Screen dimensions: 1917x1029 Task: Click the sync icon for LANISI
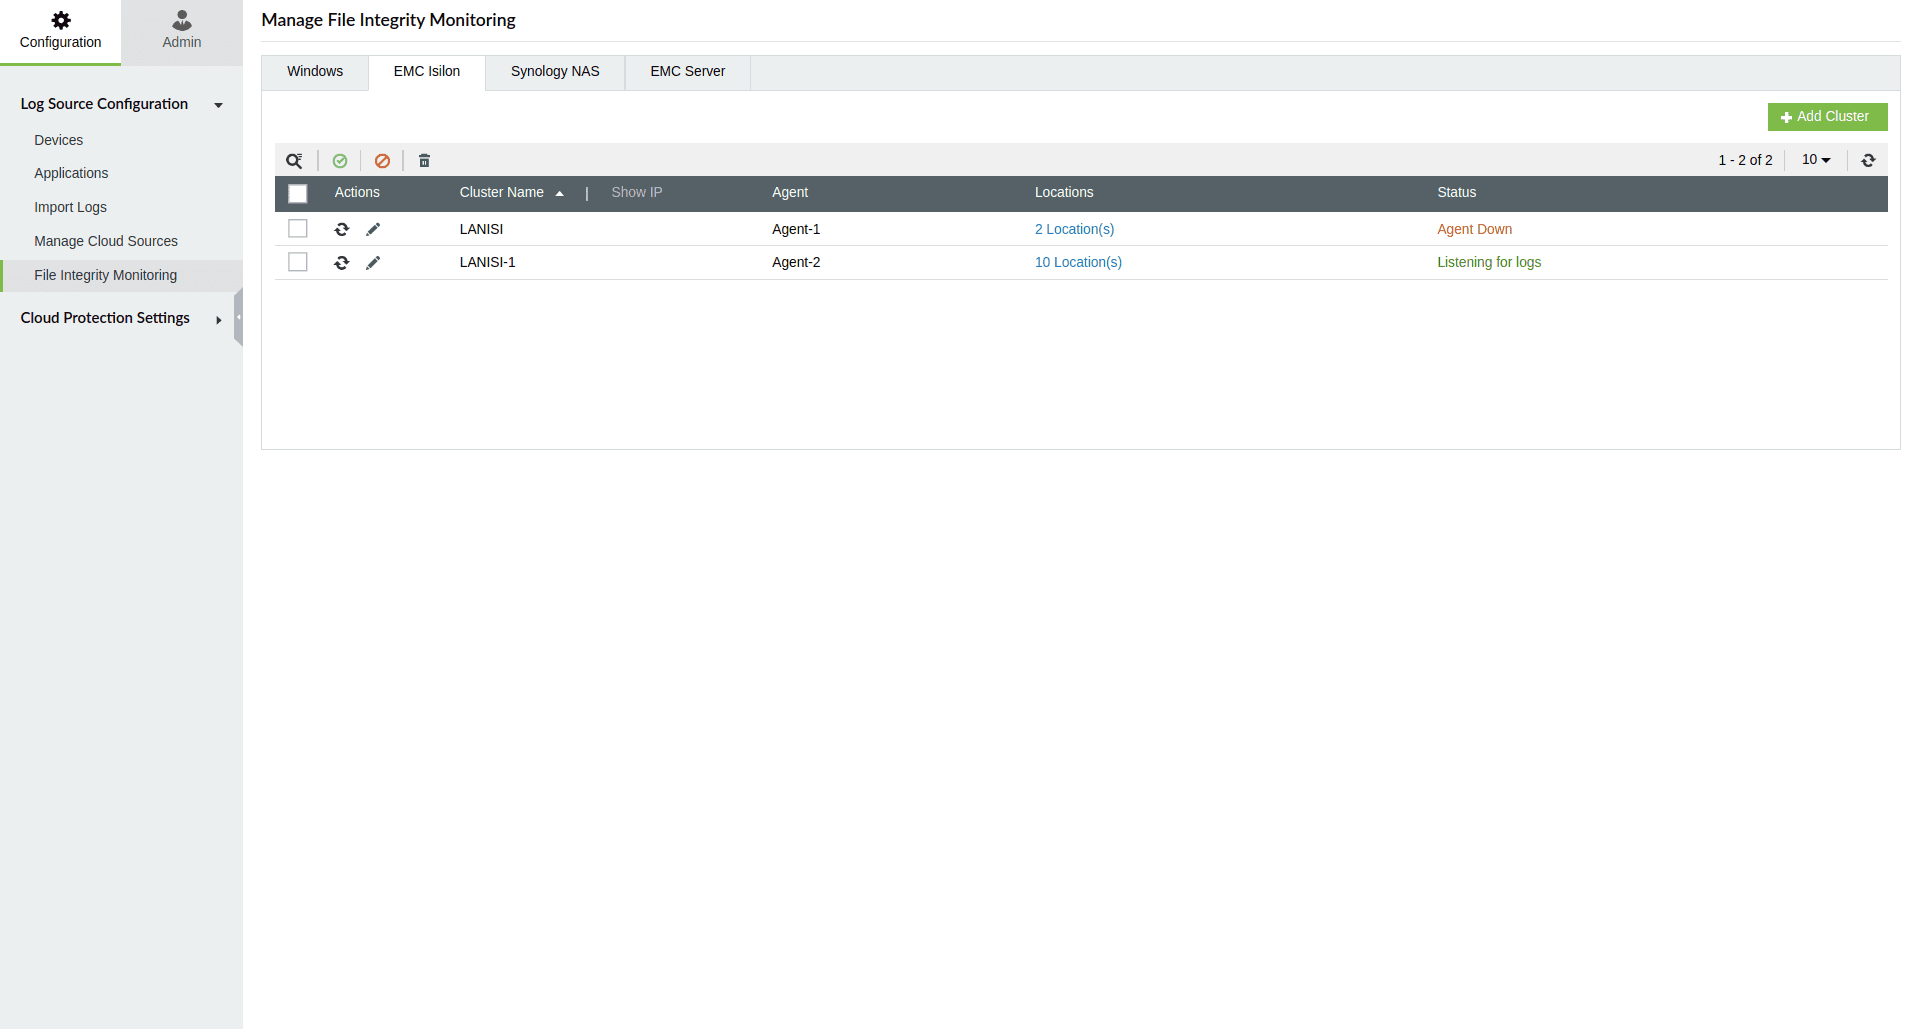tap(342, 229)
